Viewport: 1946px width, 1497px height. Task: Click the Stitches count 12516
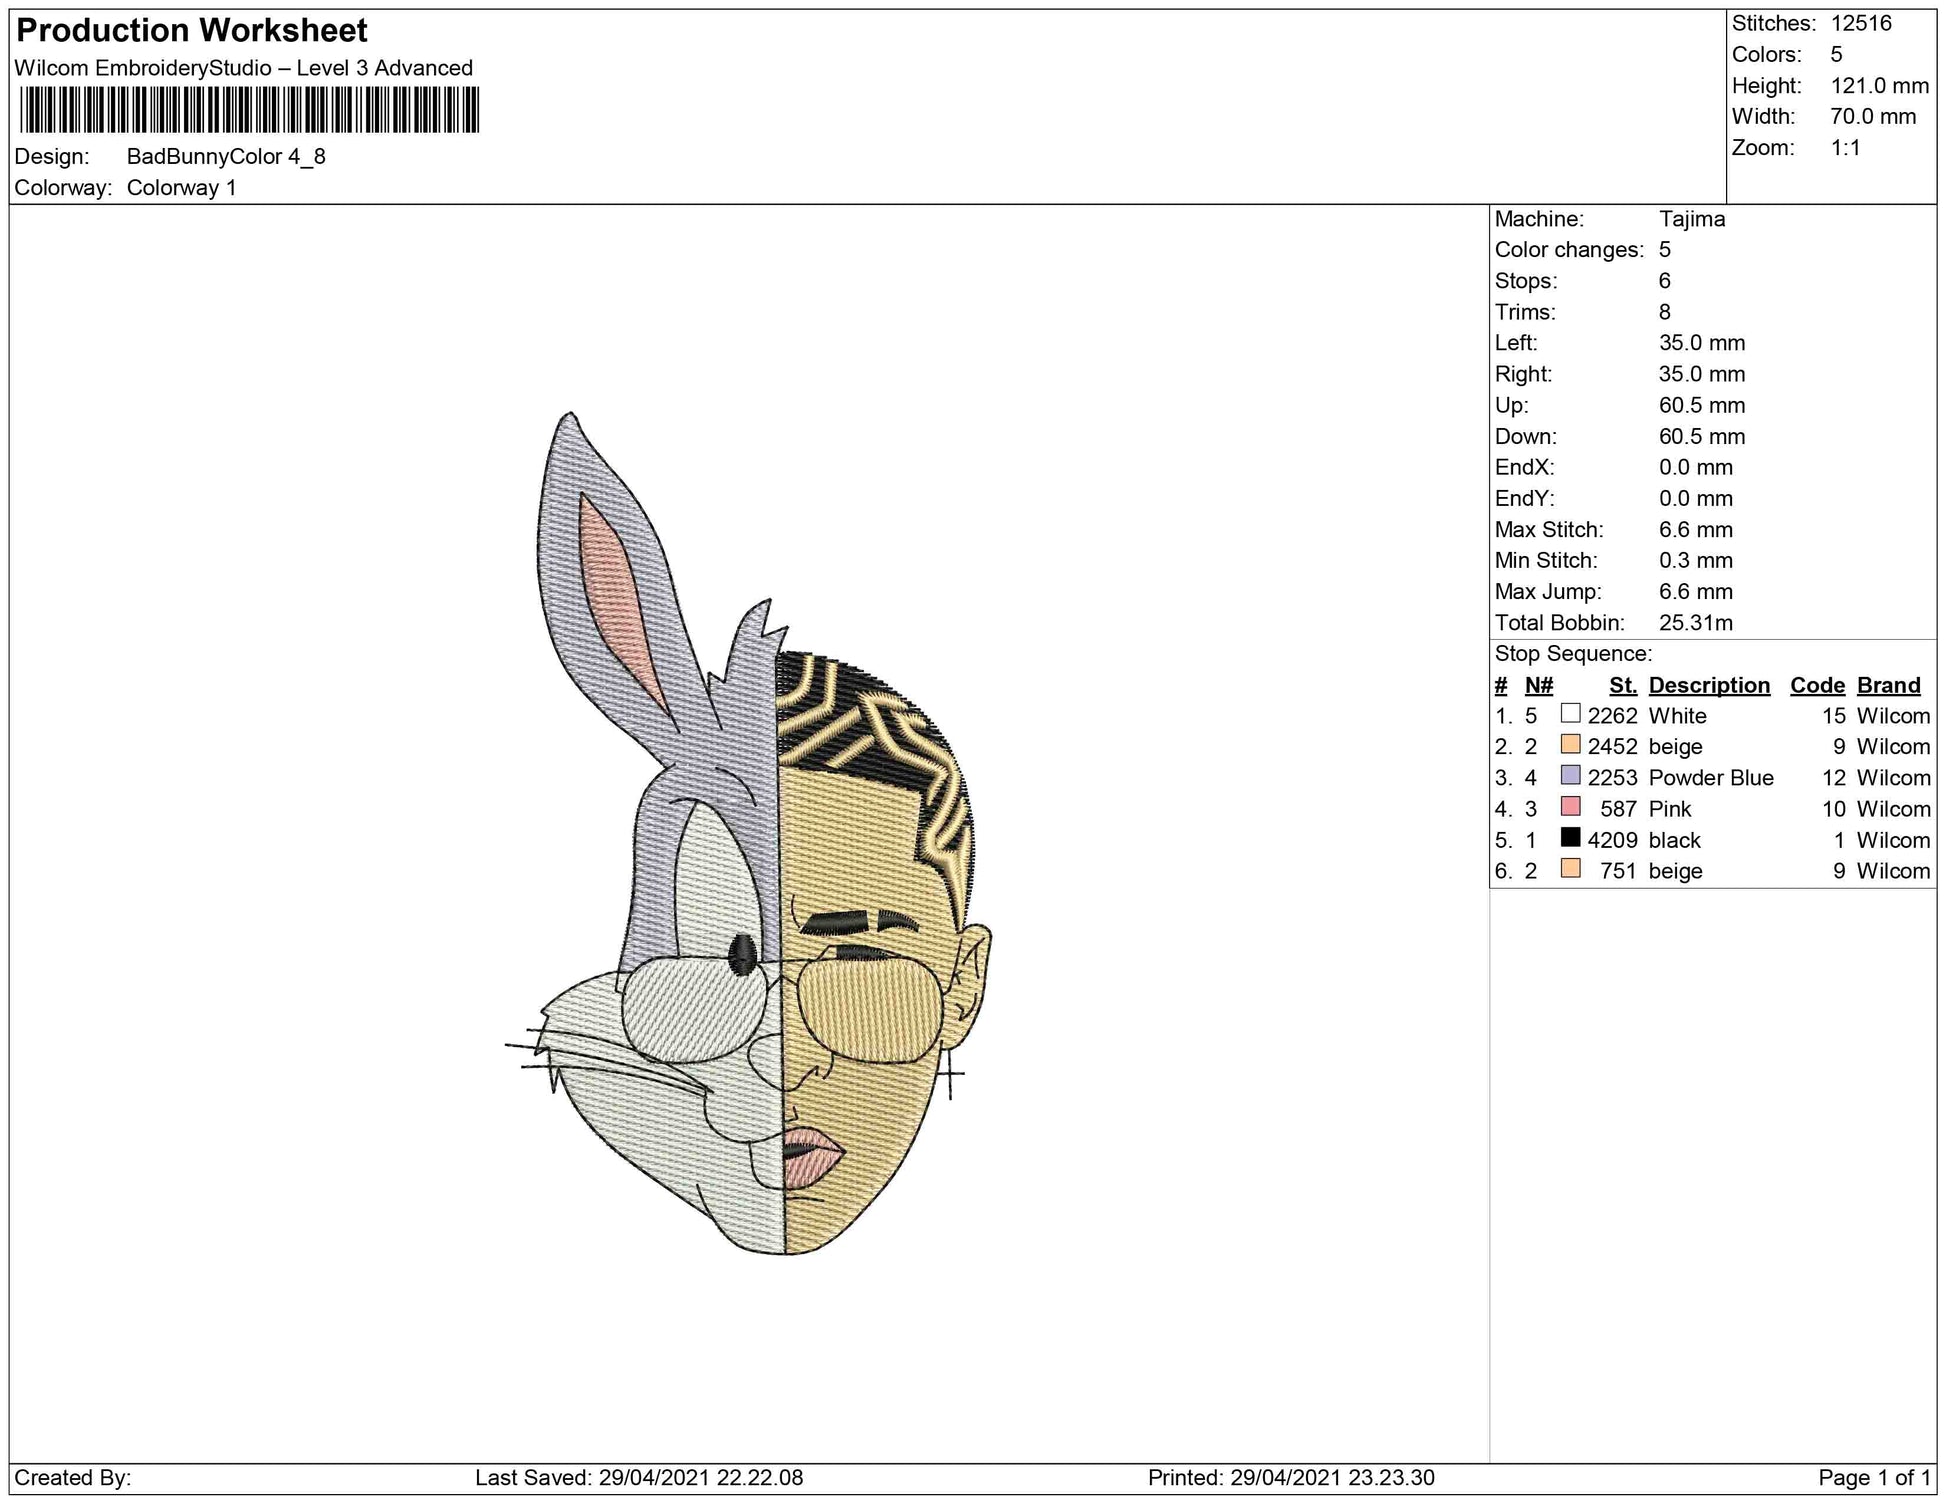[x=1860, y=24]
